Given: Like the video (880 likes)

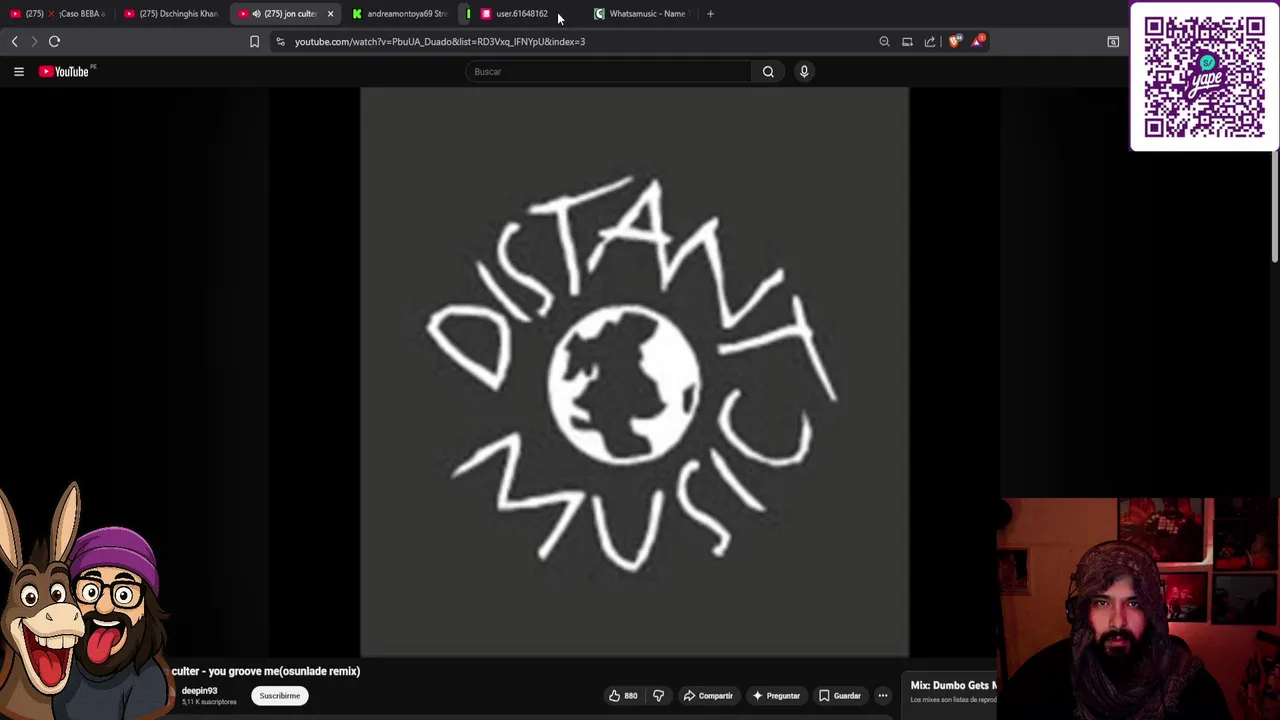Looking at the screenshot, I should (x=622, y=695).
